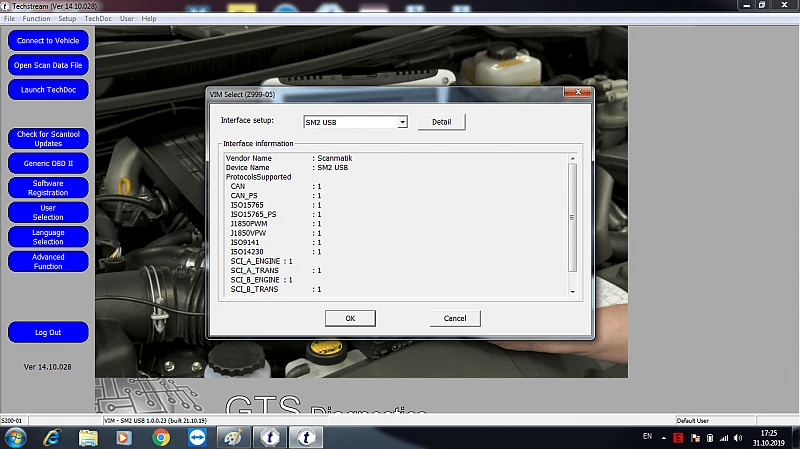800x449 pixels.
Task: Open Paint application in taskbar
Action: [x=233, y=438]
